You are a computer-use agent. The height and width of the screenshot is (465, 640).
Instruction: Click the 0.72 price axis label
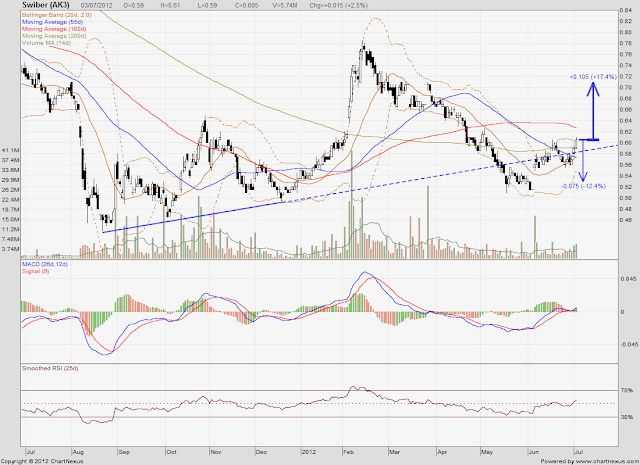pos(626,76)
